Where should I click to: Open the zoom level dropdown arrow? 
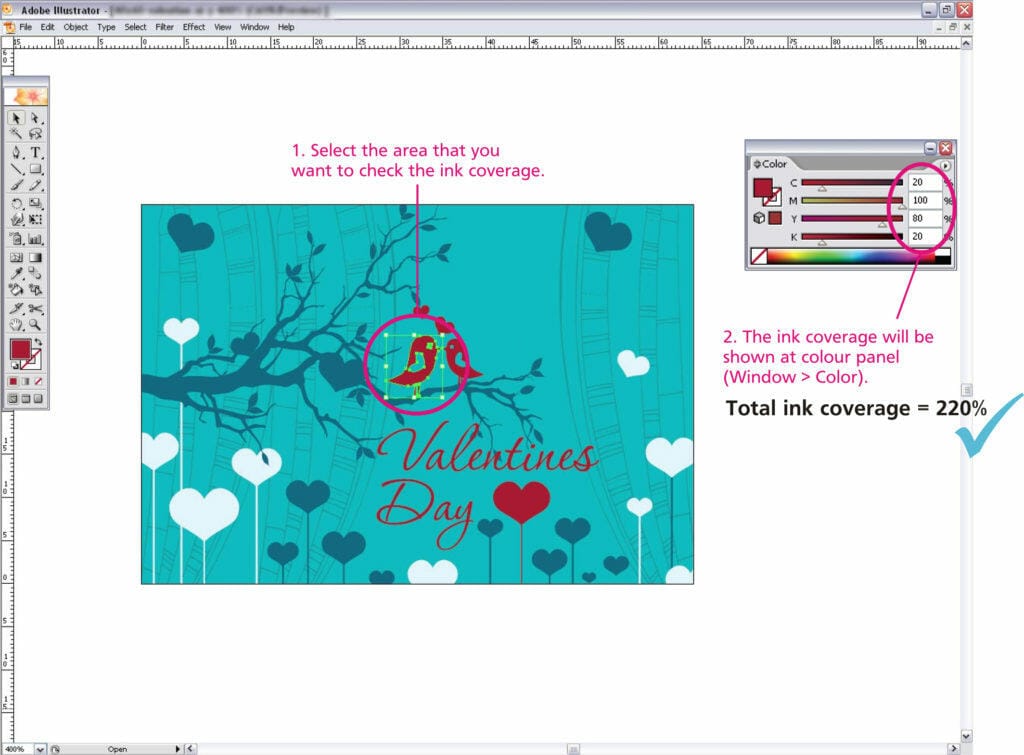(40, 748)
